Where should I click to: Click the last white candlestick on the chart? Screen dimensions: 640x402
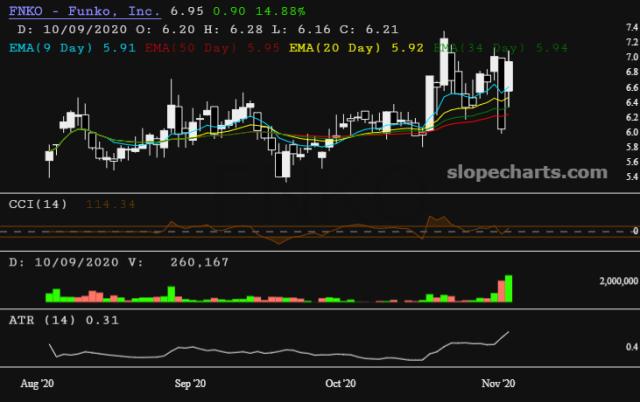click(509, 75)
